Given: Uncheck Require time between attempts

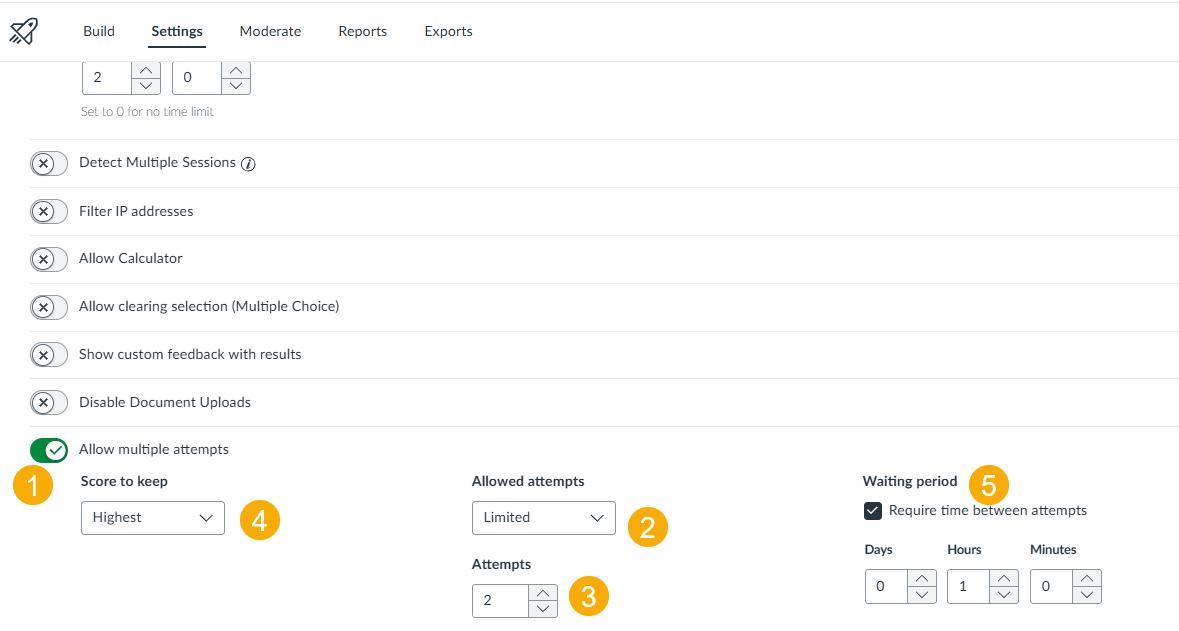Looking at the screenshot, I should pyautogui.click(x=873, y=511).
